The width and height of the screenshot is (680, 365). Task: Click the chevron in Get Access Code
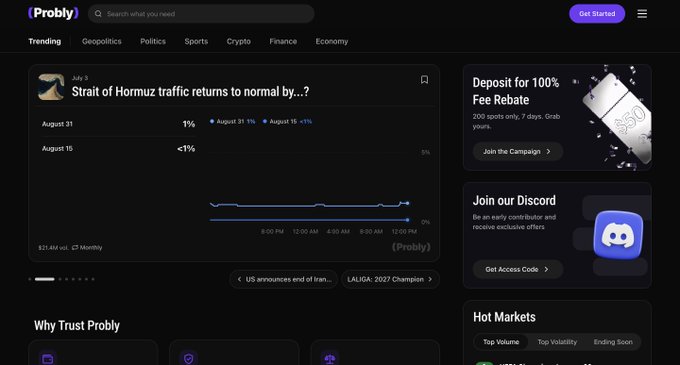(x=546, y=269)
